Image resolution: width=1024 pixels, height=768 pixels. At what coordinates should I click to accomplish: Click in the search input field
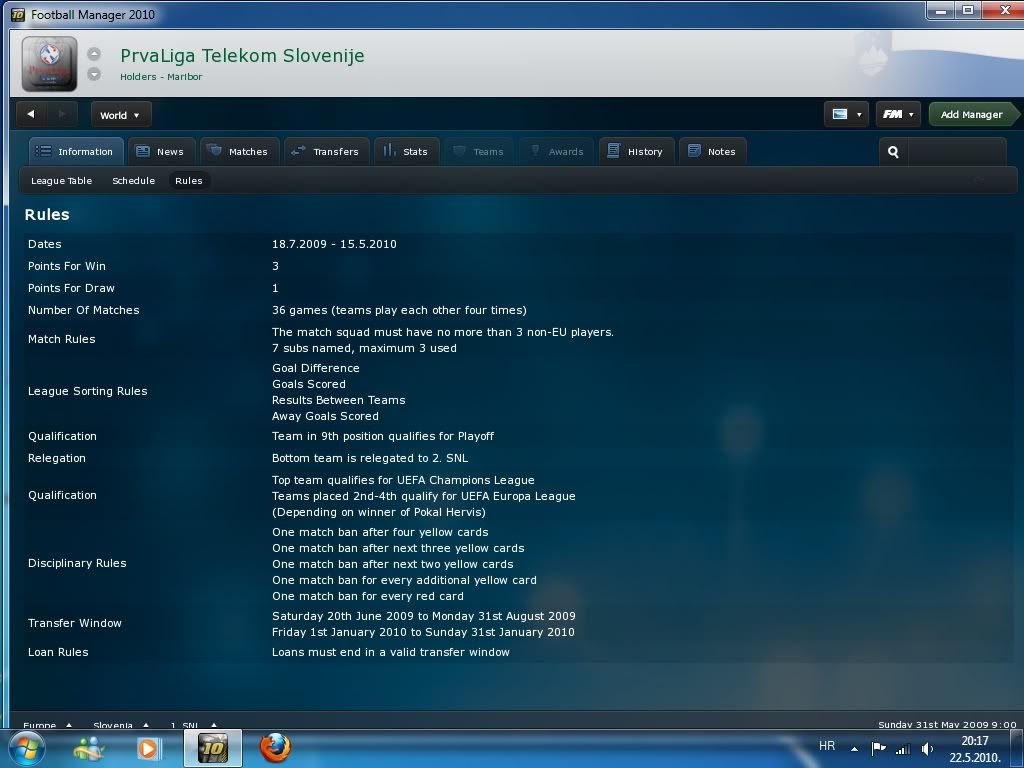point(955,152)
